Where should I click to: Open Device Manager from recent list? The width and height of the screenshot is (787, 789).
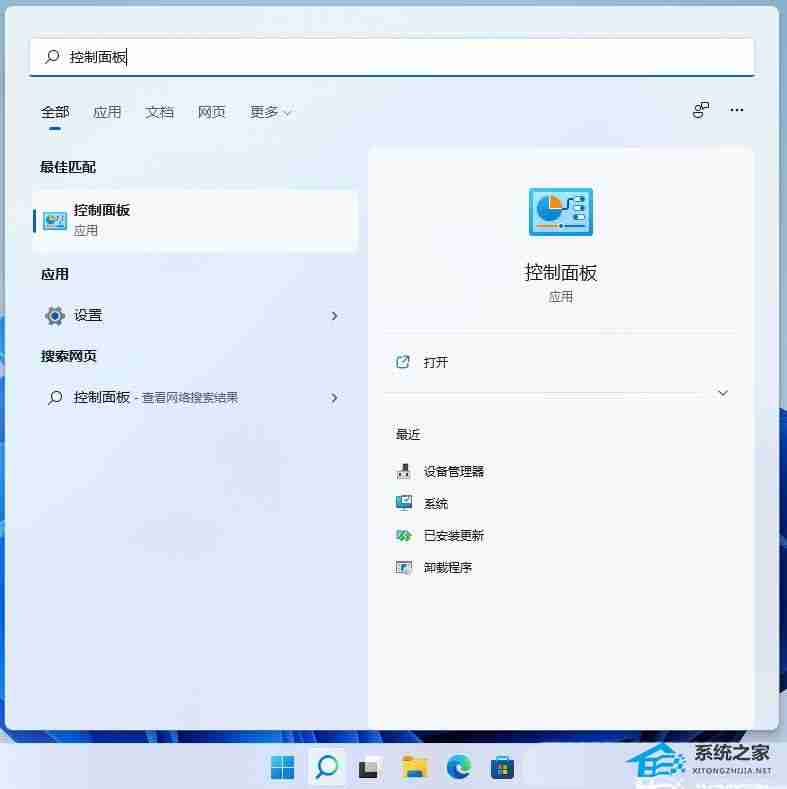pyautogui.click(x=453, y=471)
